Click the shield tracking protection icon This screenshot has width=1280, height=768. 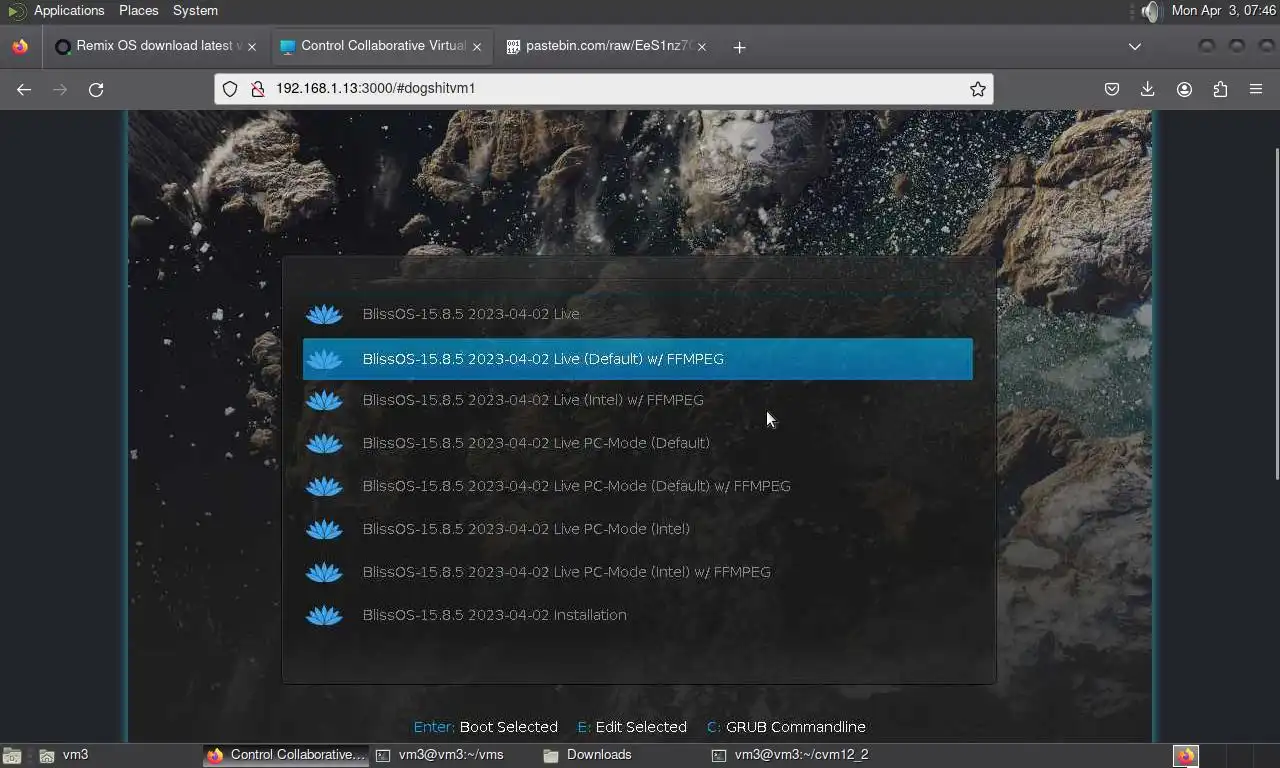[x=230, y=89]
